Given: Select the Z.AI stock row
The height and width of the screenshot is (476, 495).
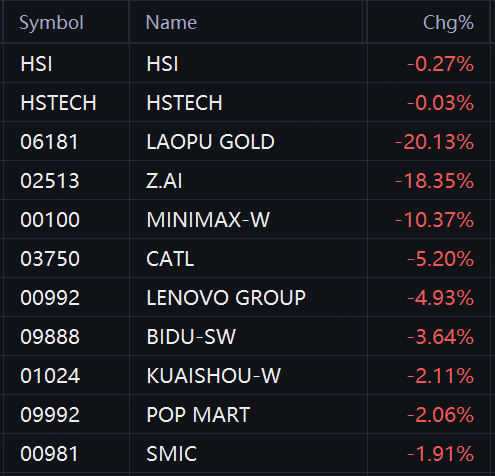Looking at the screenshot, I should click(x=247, y=181).
